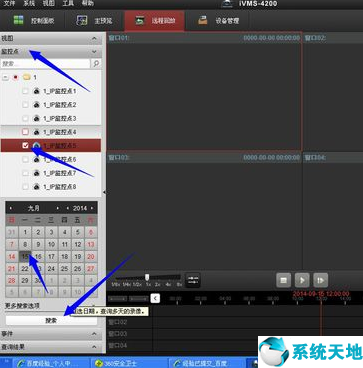This screenshot has width=363, height=368.
Task: Focus the camera search input field
Action: click(x=46, y=63)
